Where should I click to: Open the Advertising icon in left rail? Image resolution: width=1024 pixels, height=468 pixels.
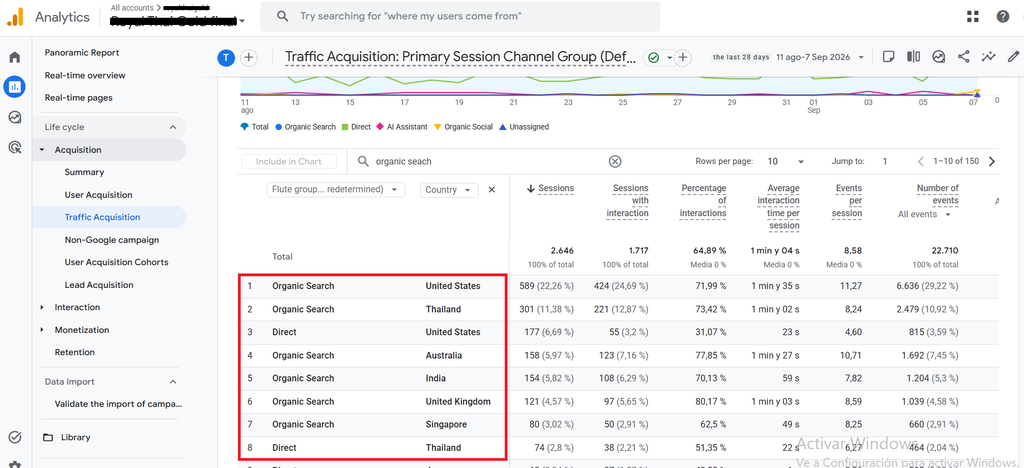coord(14,147)
